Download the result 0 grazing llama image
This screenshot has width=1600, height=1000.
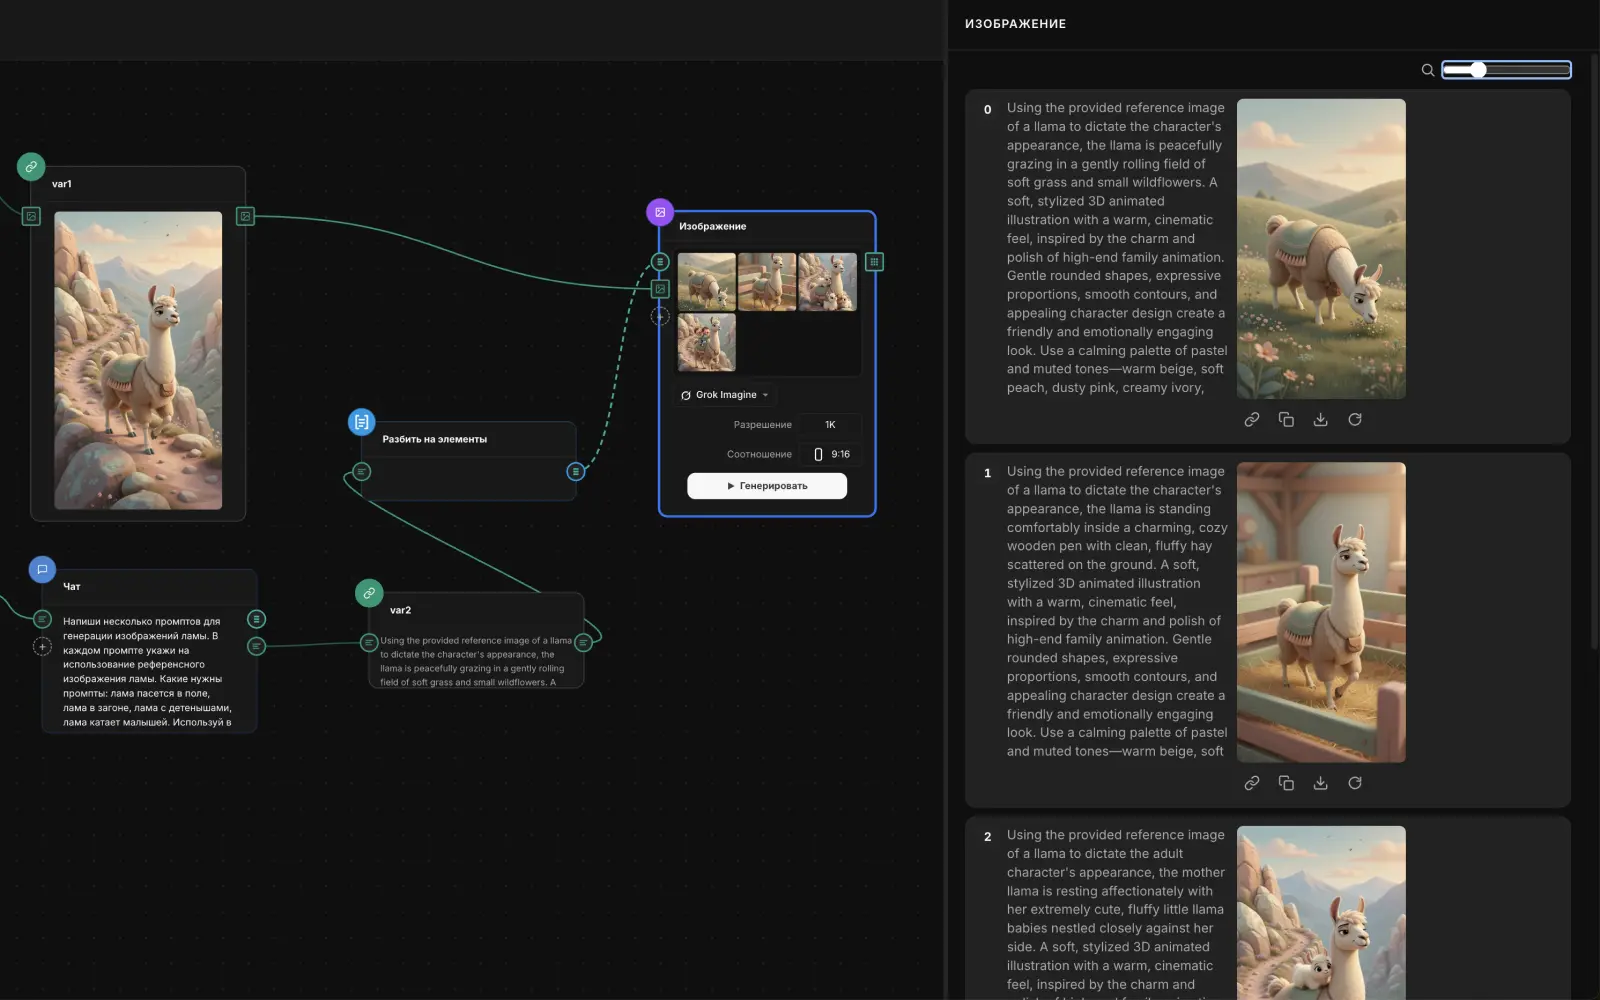click(1320, 420)
